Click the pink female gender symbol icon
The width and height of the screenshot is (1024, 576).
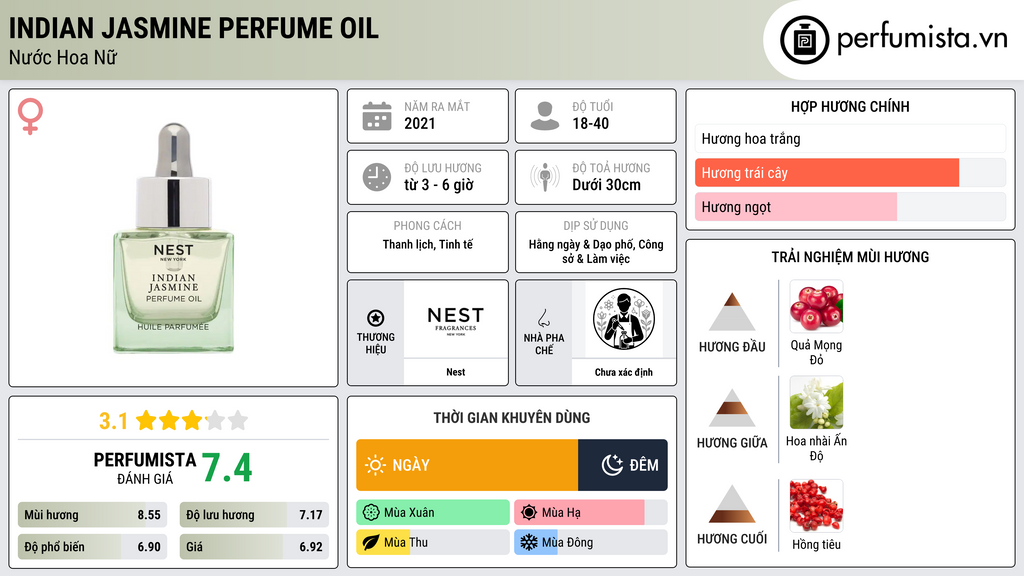click(x=30, y=116)
